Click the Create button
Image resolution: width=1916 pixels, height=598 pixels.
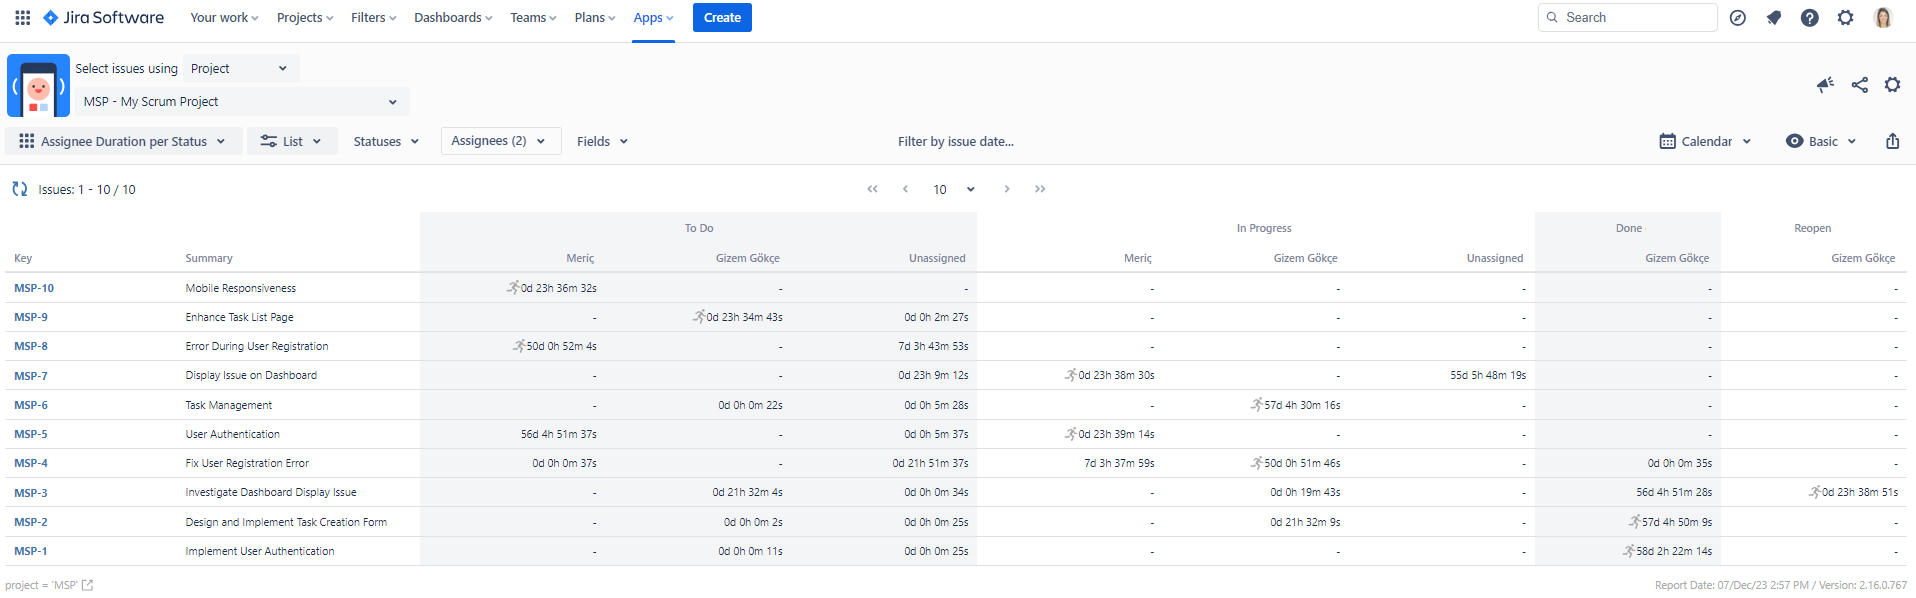point(722,18)
